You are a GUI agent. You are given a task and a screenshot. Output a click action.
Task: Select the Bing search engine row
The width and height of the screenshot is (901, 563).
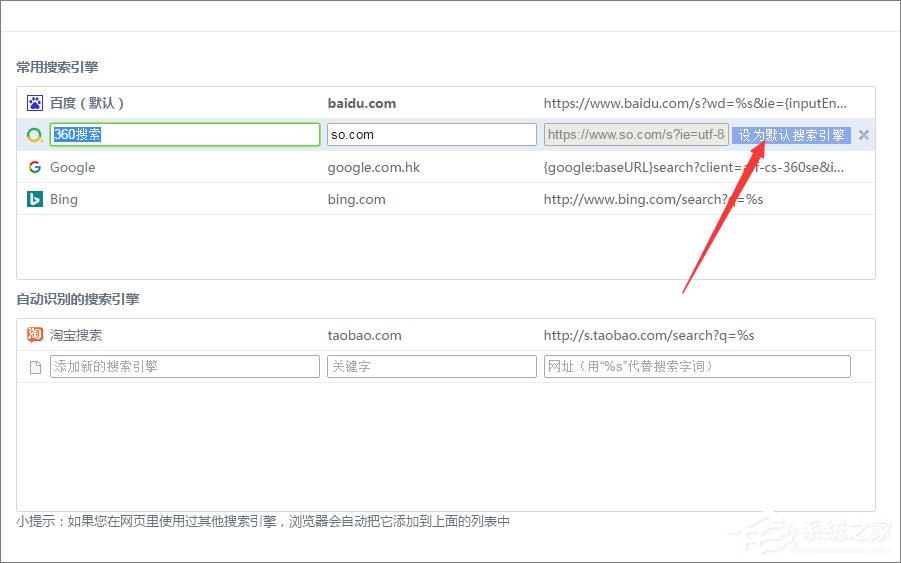[446, 199]
